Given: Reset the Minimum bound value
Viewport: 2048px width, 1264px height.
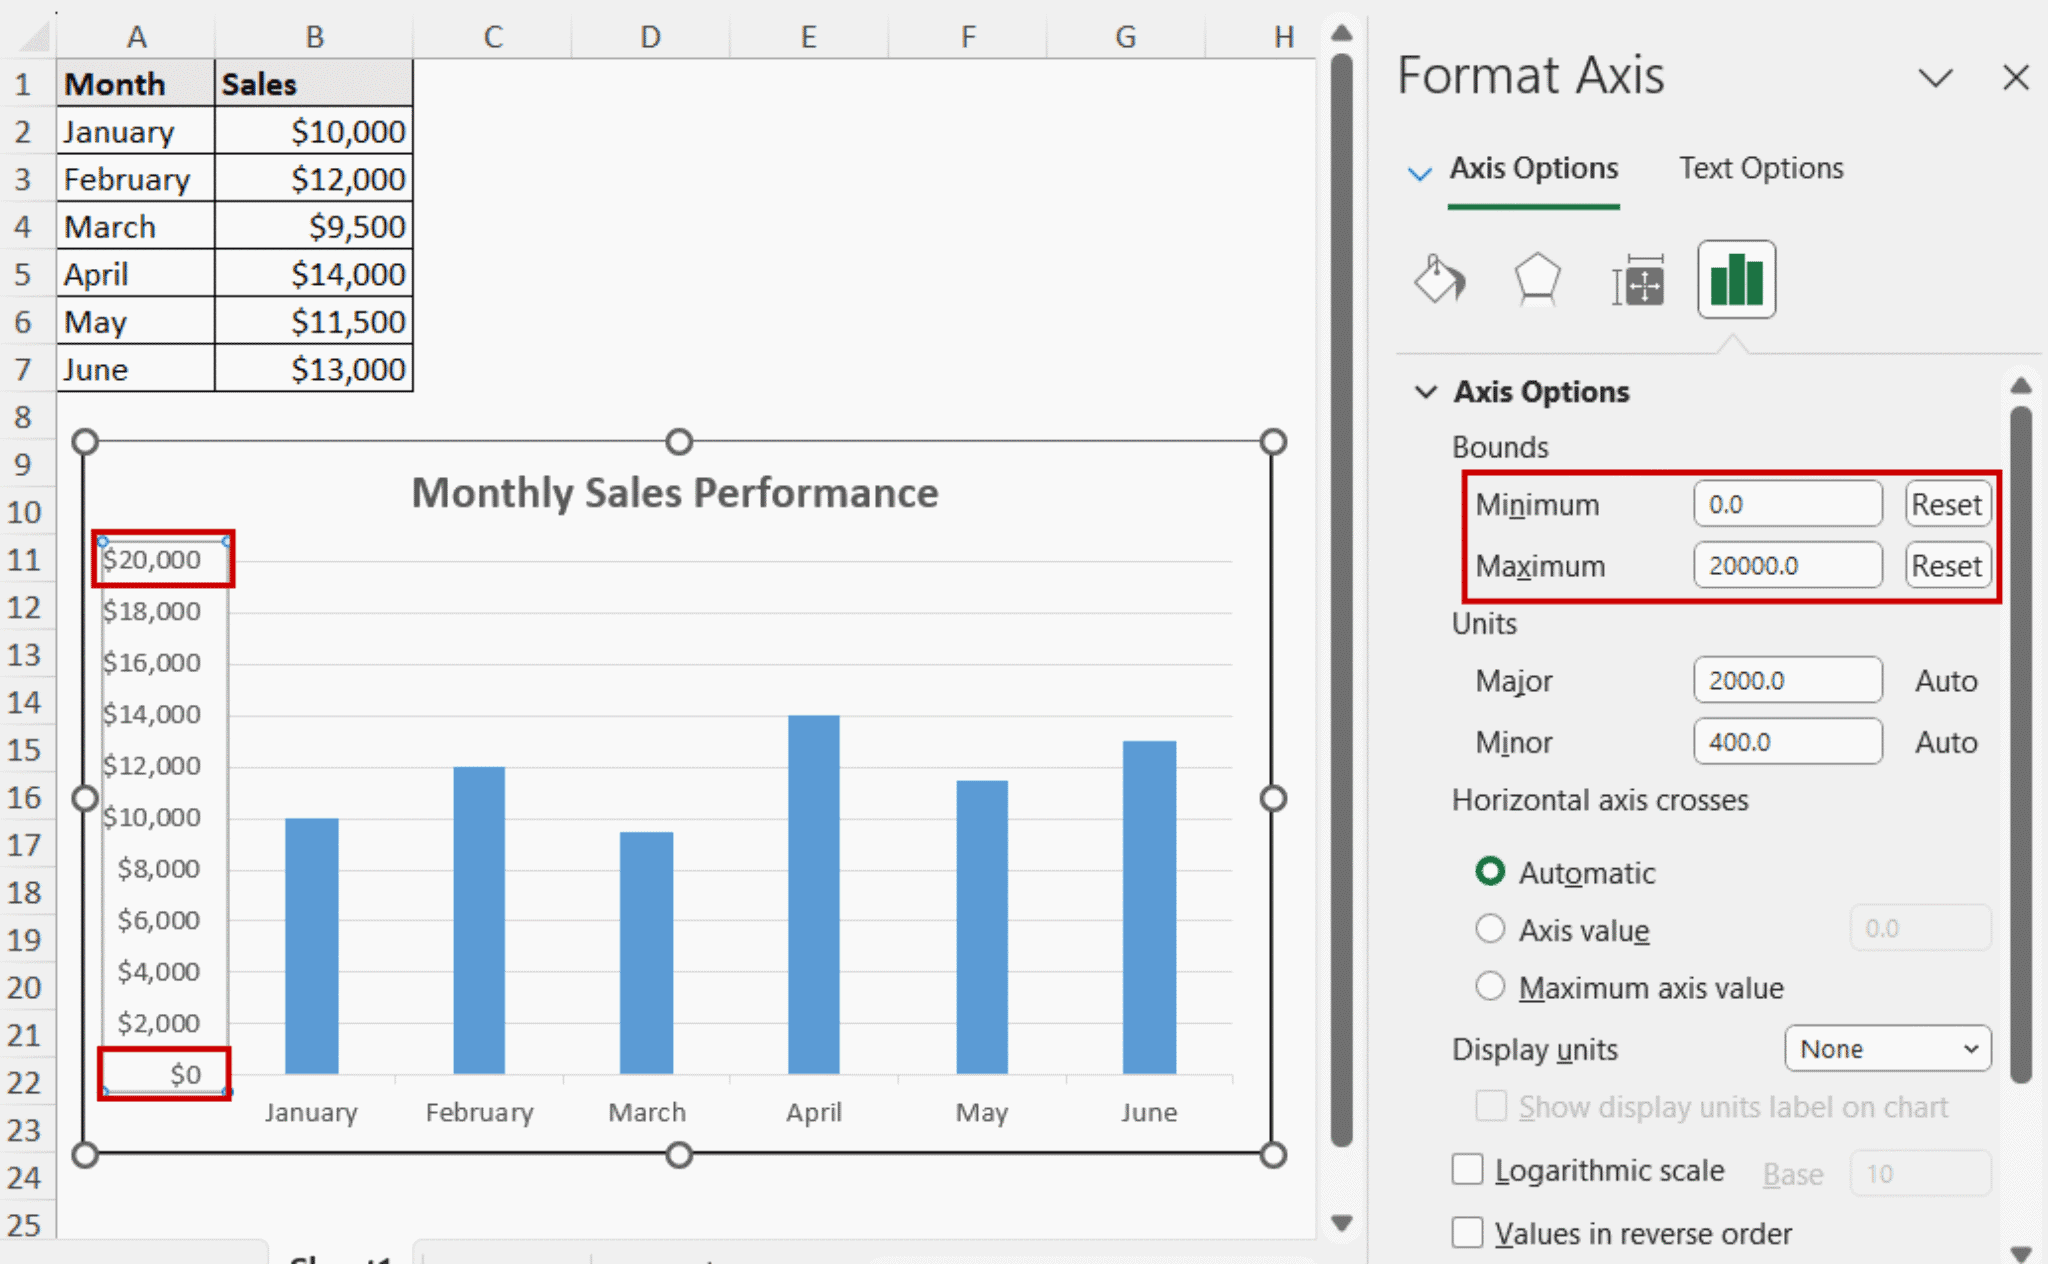Looking at the screenshot, I should pyautogui.click(x=1947, y=504).
